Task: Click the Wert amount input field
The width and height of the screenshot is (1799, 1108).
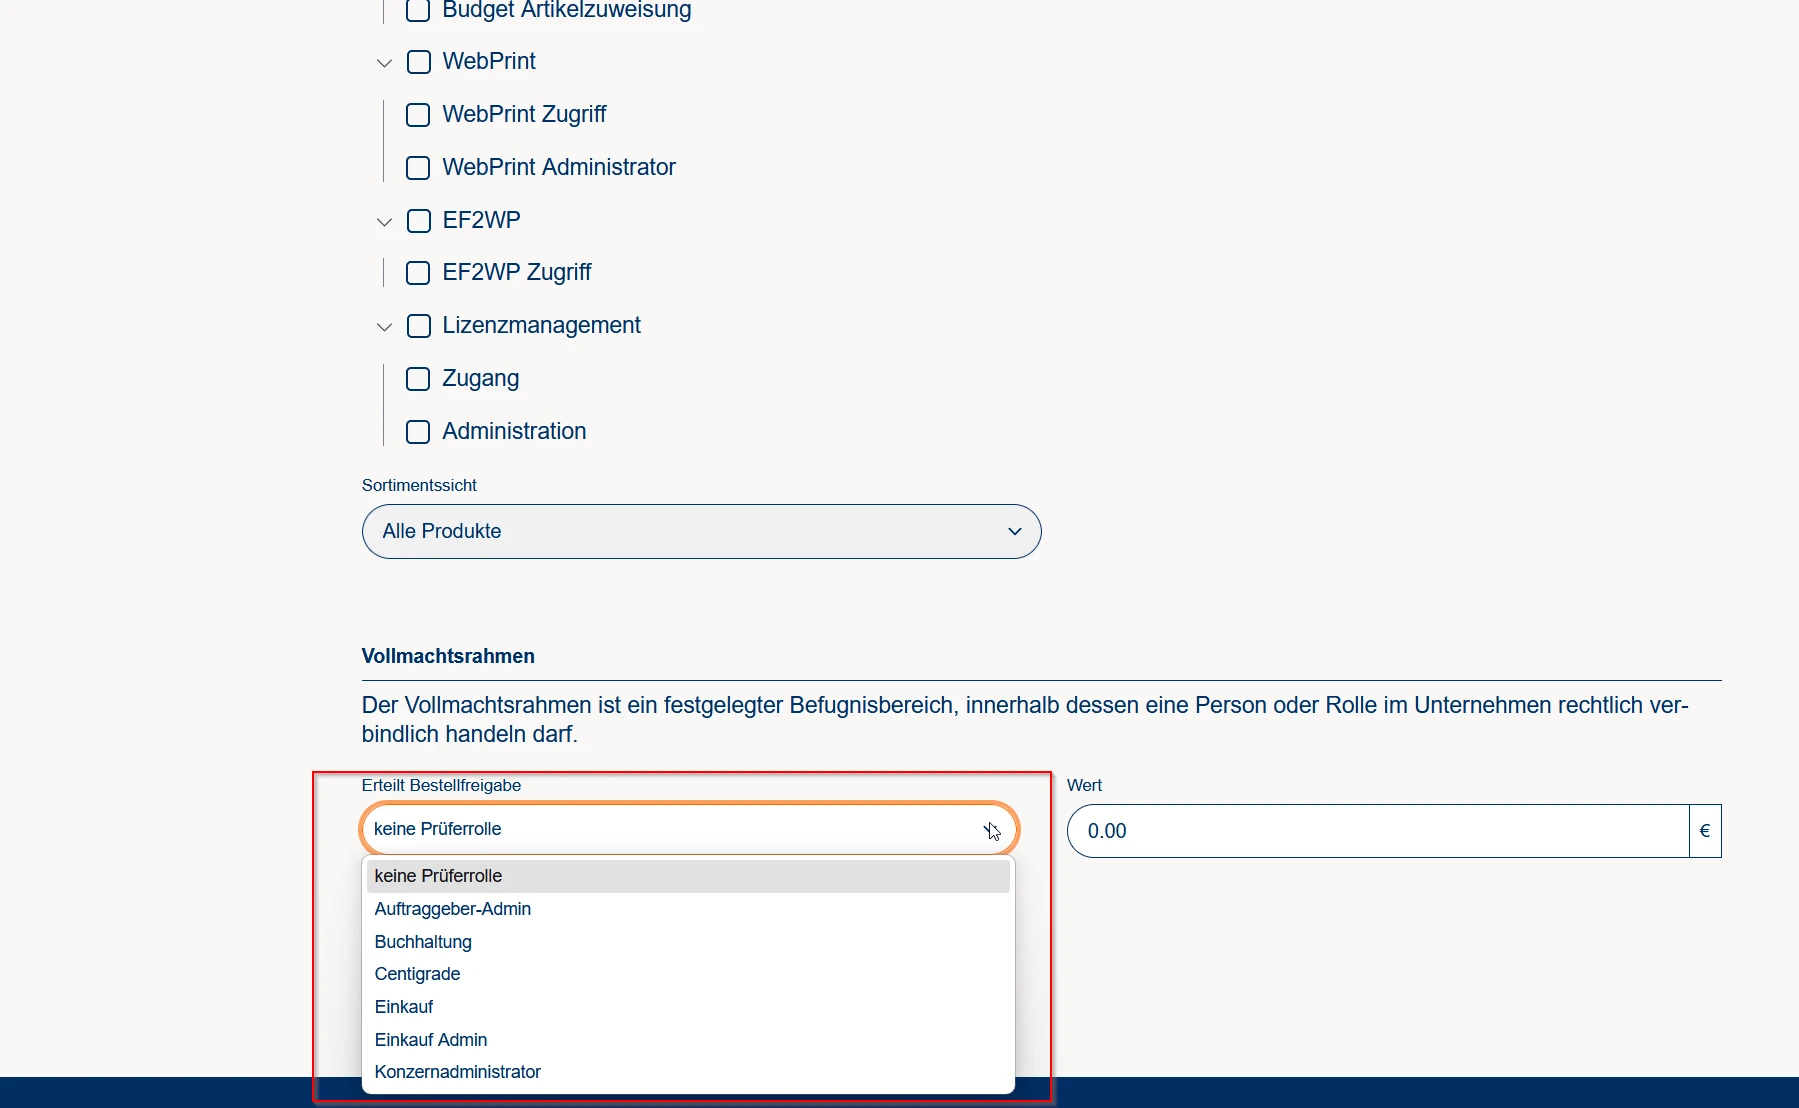Action: [1377, 831]
